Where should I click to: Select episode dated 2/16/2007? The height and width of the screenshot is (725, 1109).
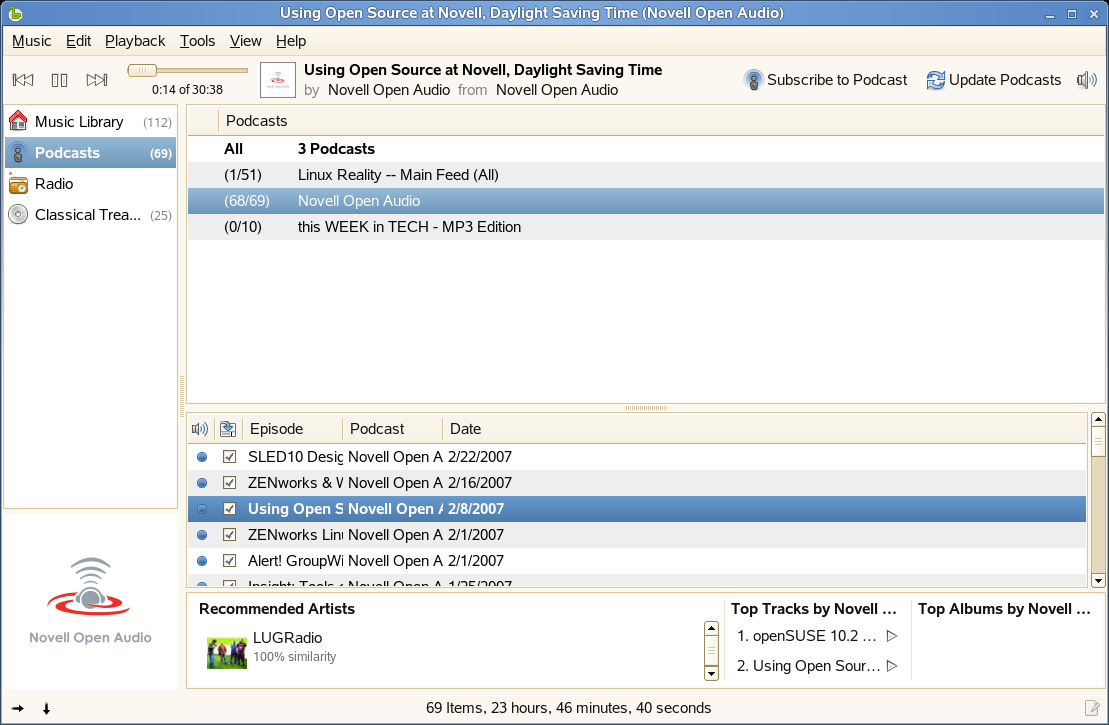tap(637, 483)
